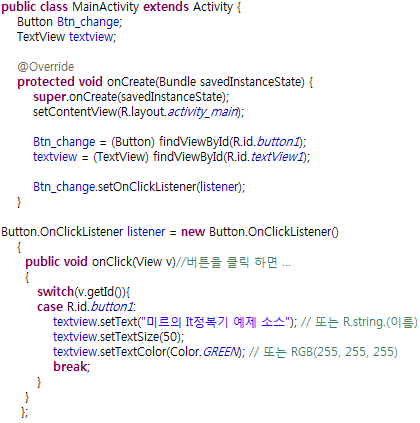Click the setTextSize(50) call
The width and height of the screenshot is (420, 423).
point(118,337)
